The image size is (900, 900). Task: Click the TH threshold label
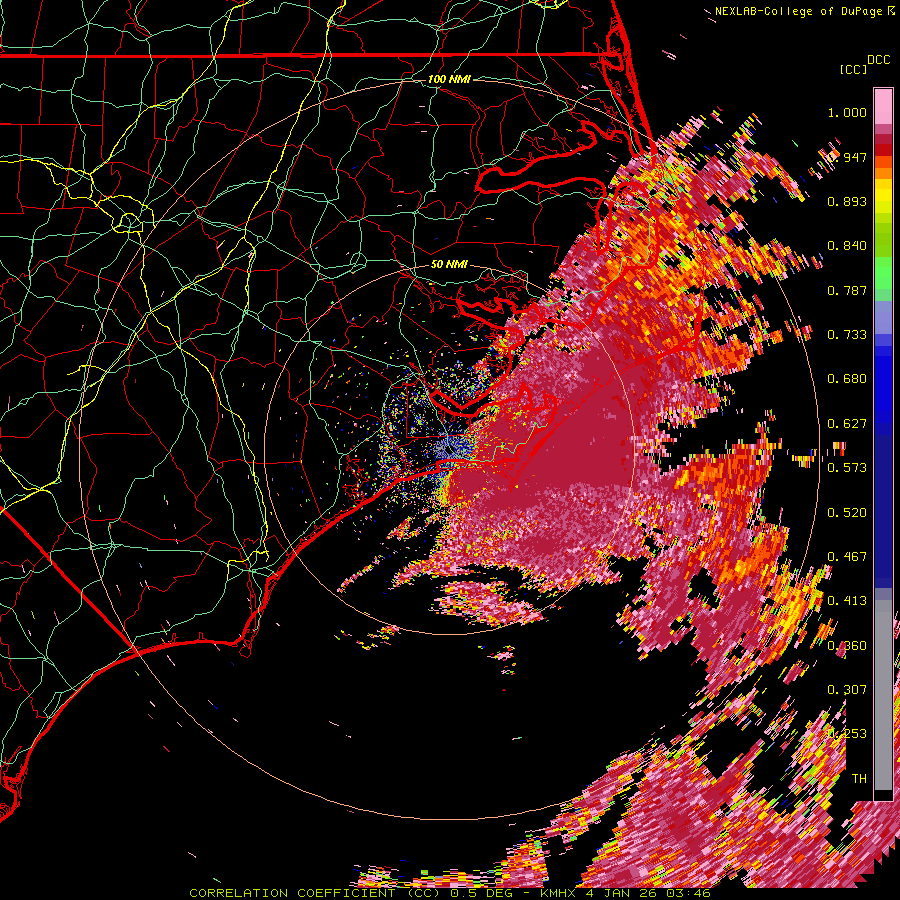point(859,779)
